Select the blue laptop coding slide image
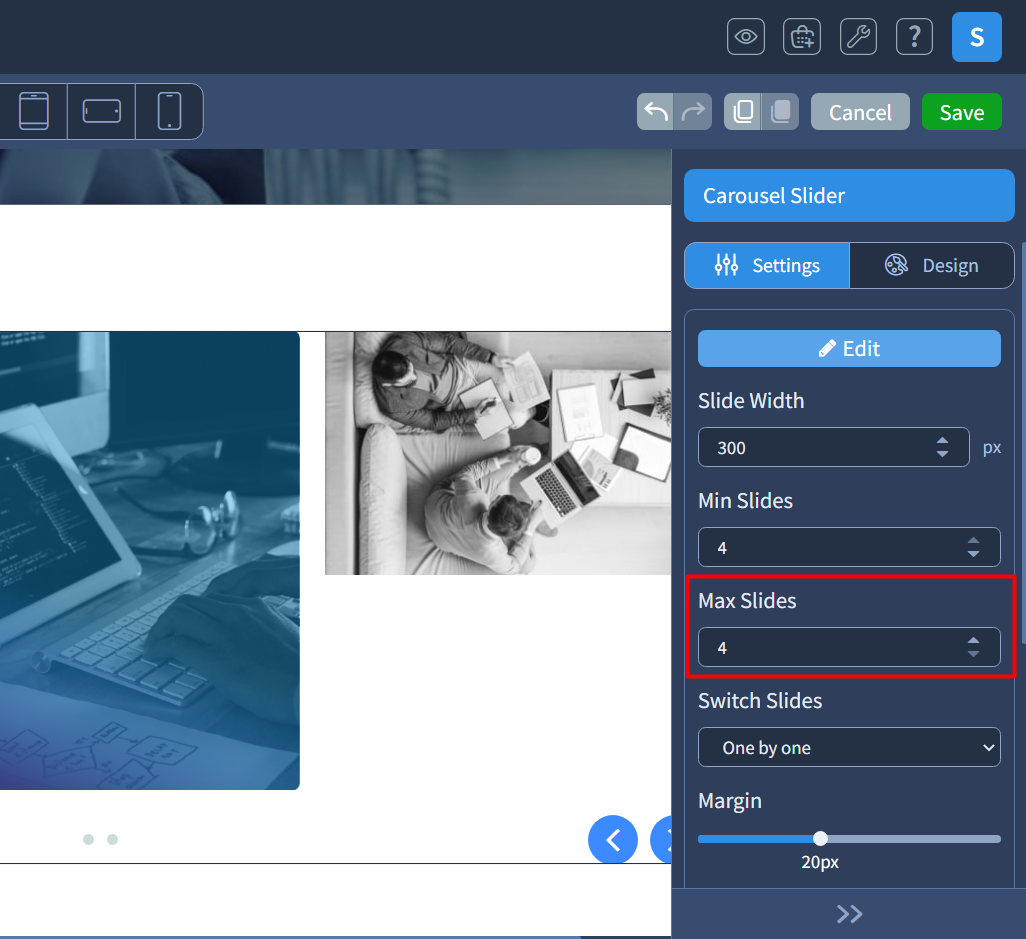 click(150, 561)
